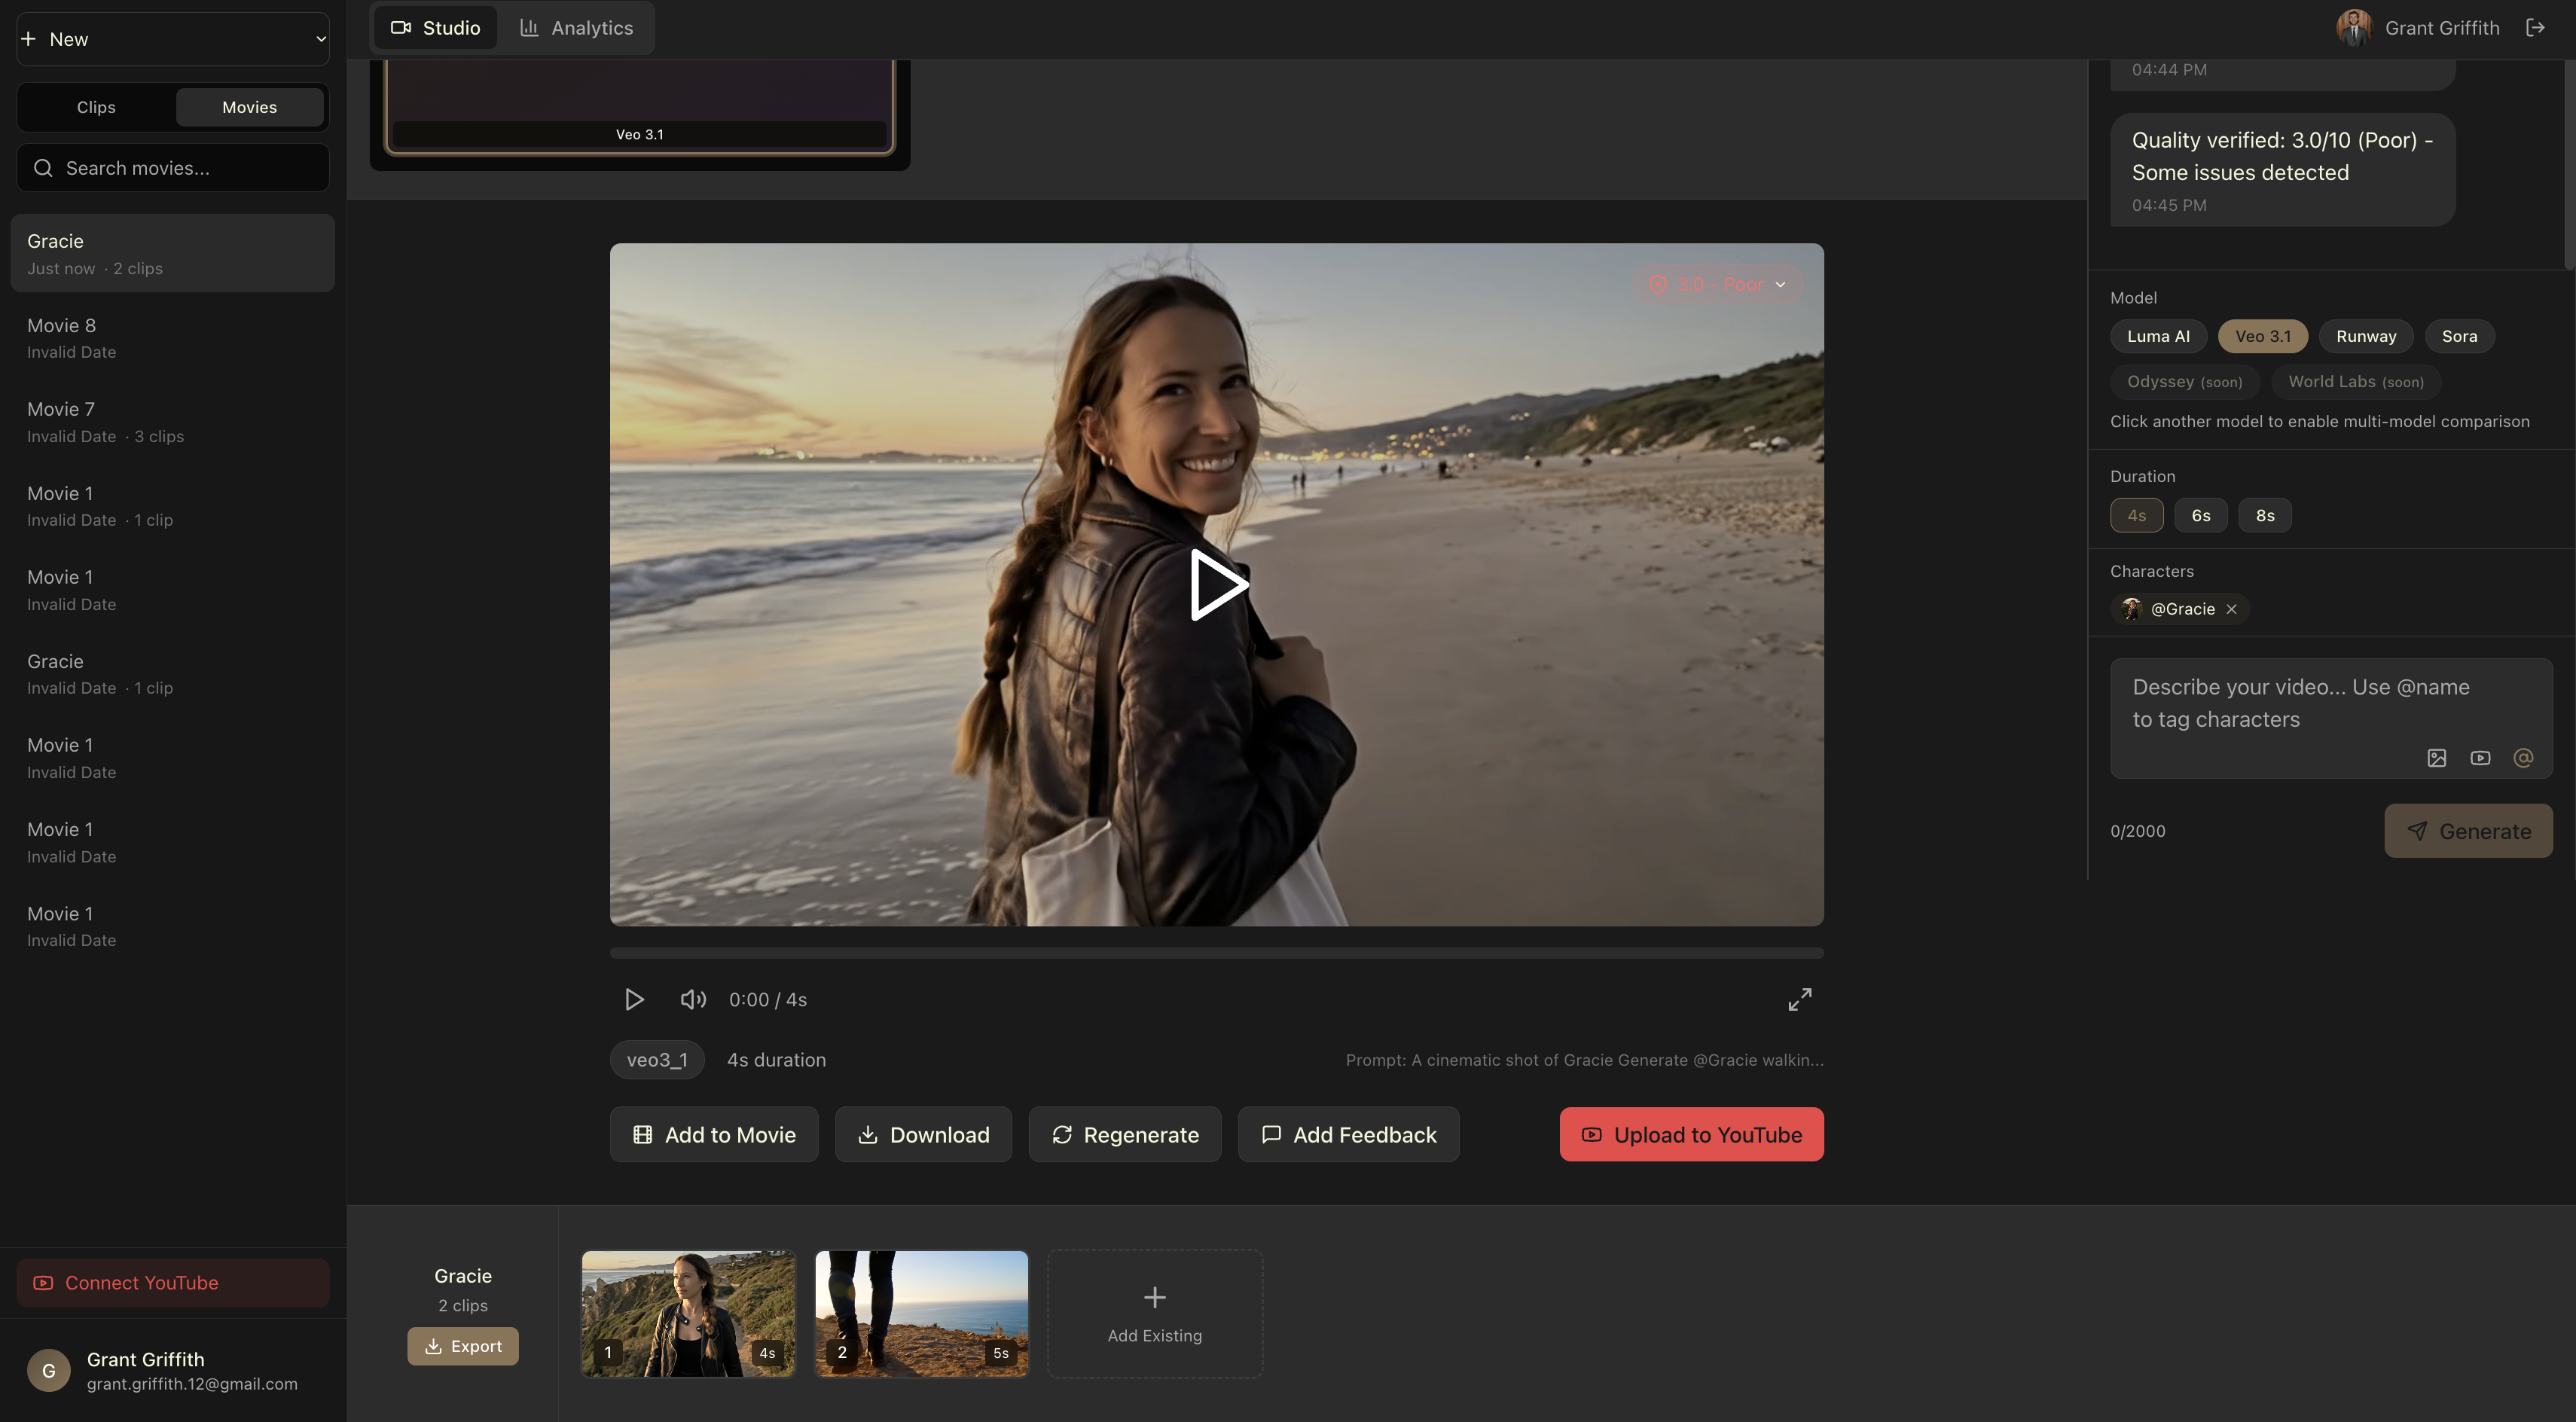This screenshot has width=2576, height=1422.
Task: Enter fullscreen with the expand arrows icon
Action: [x=1799, y=999]
